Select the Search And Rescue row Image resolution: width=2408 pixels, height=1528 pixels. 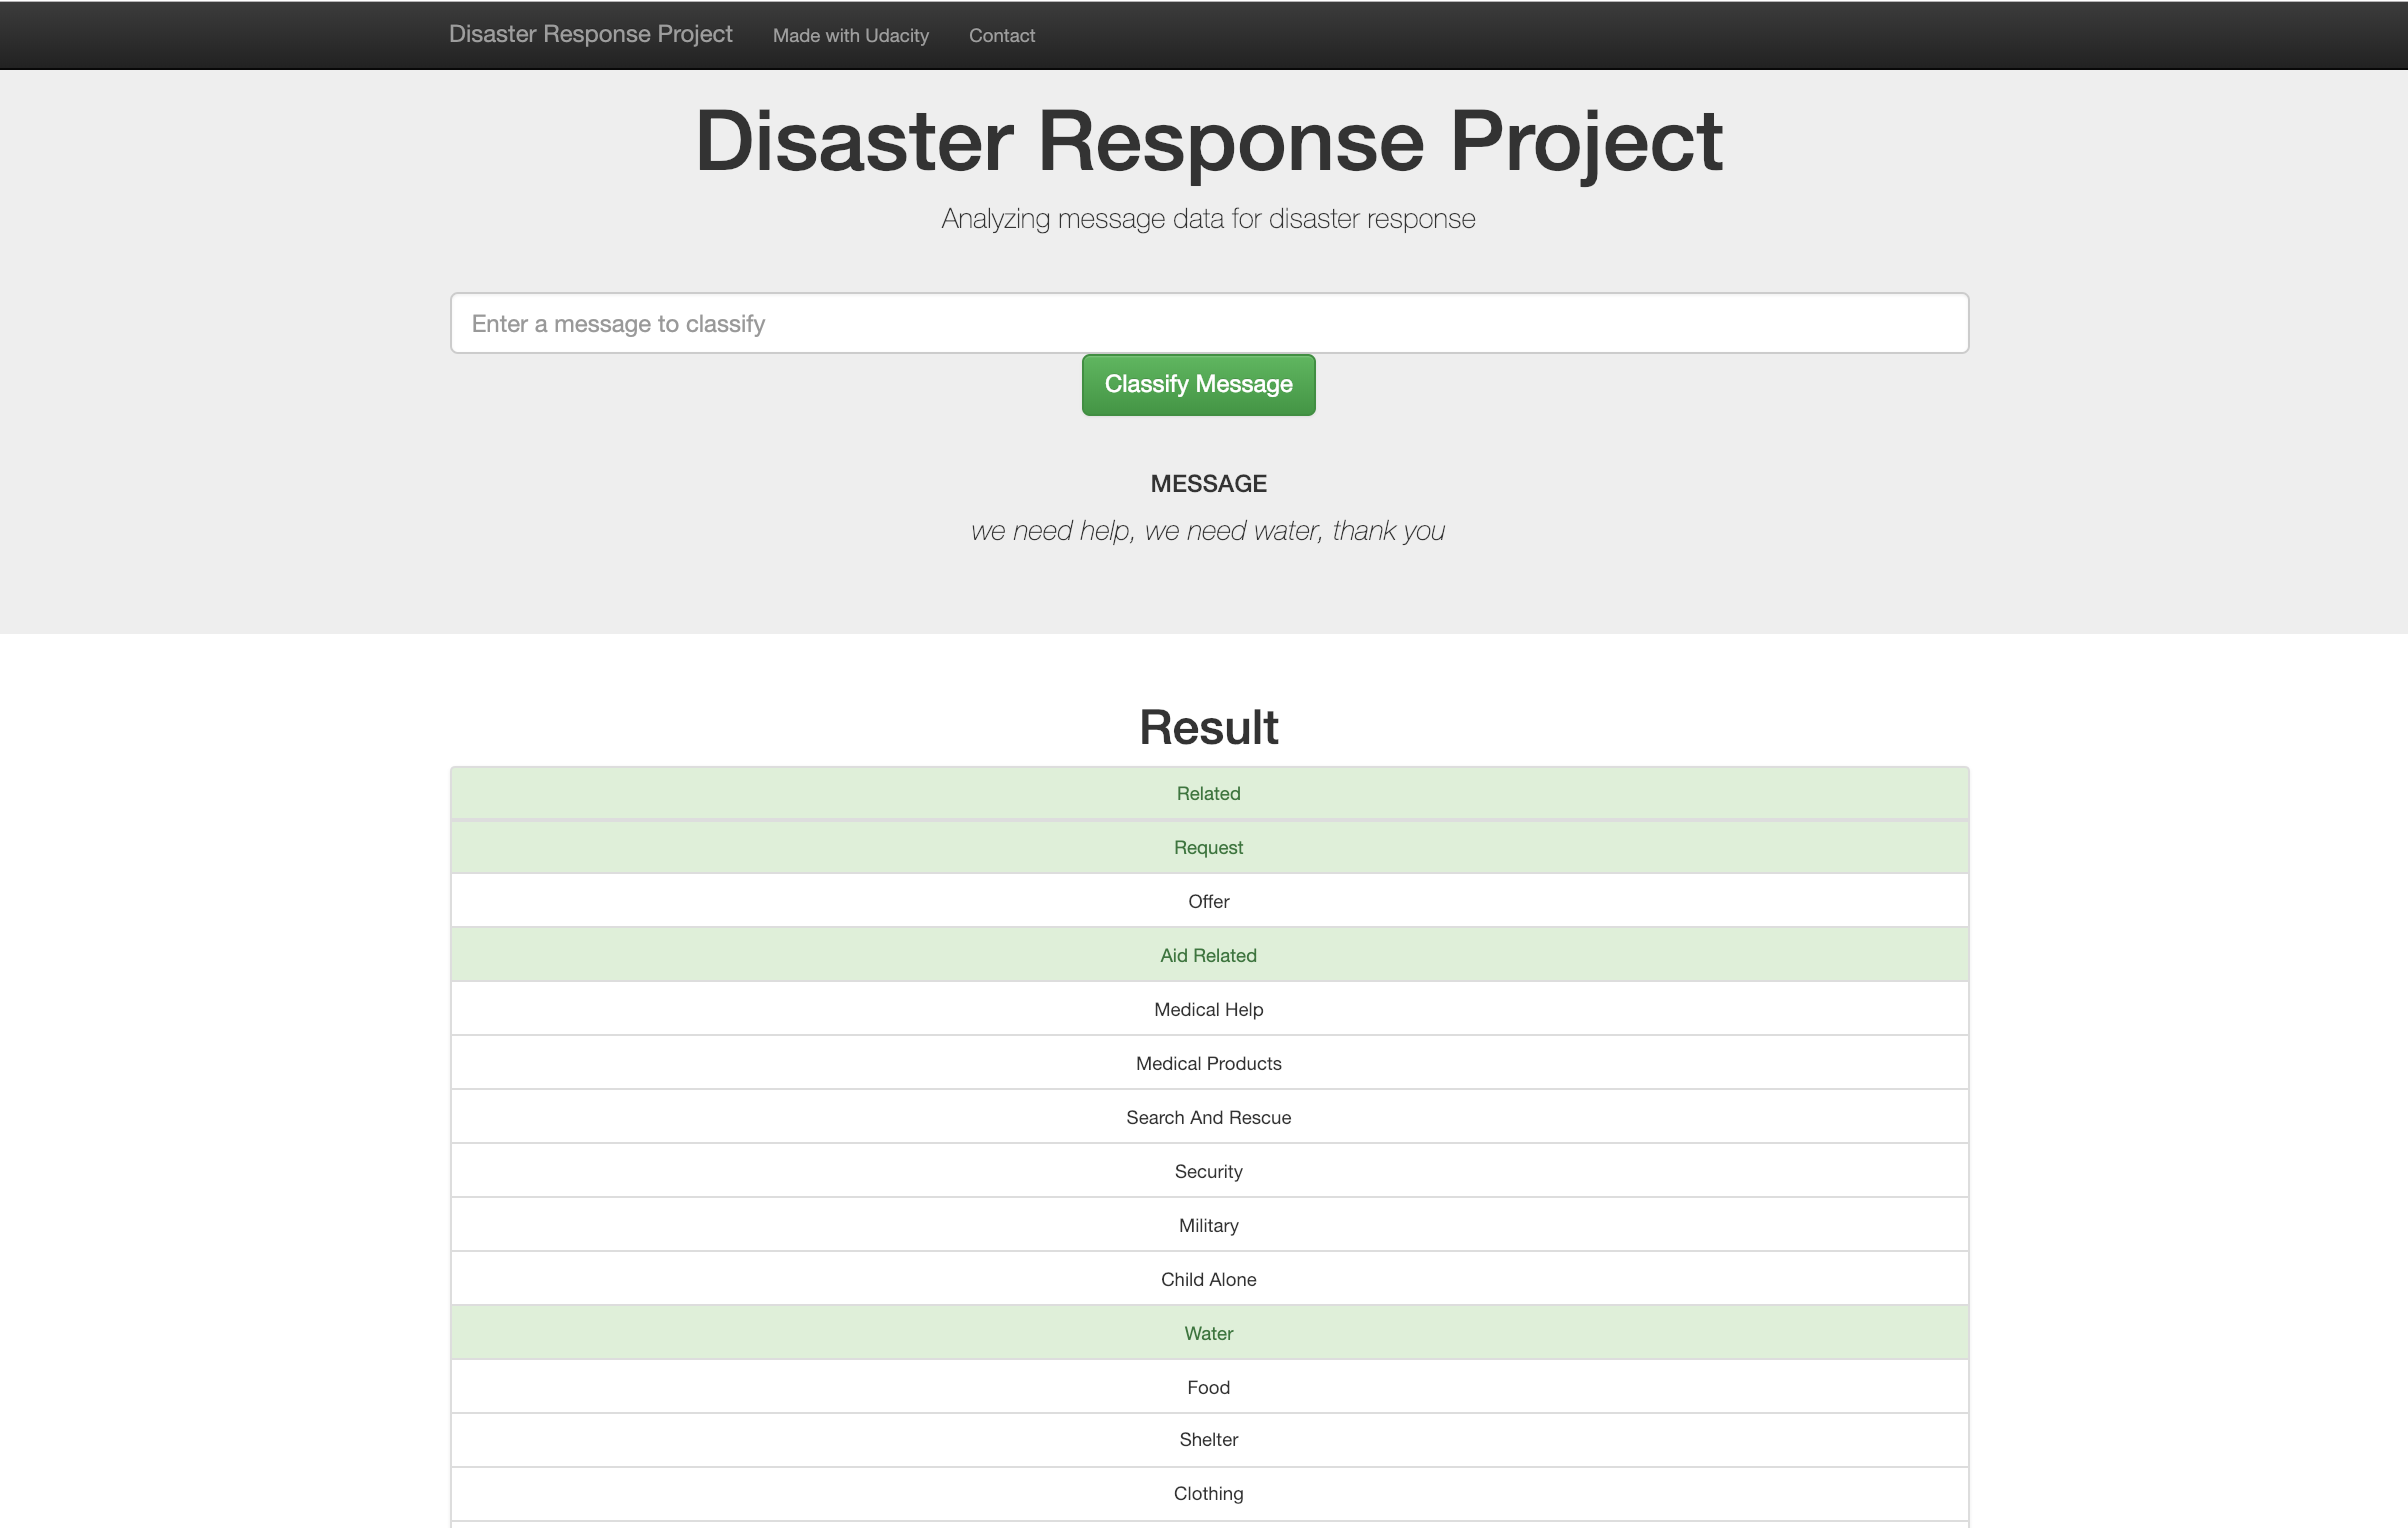click(x=1209, y=1117)
